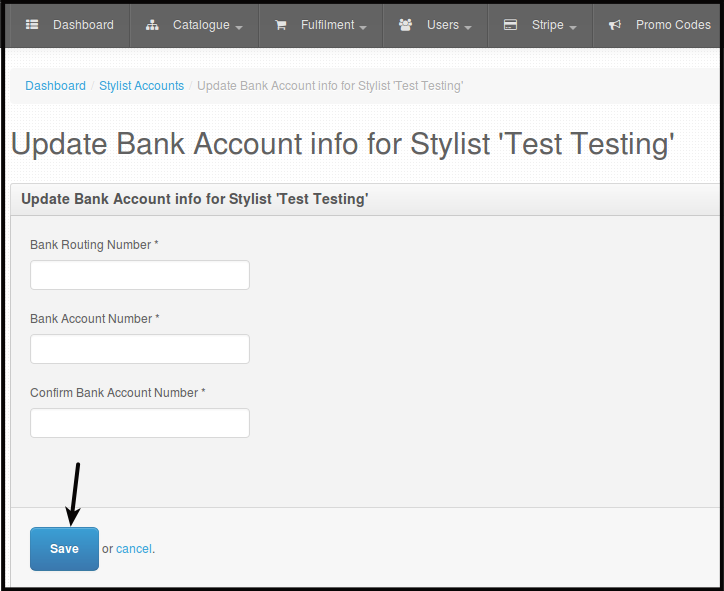Focus the Bank Account Number field
This screenshot has width=724, height=591.
(x=140, y=349)
